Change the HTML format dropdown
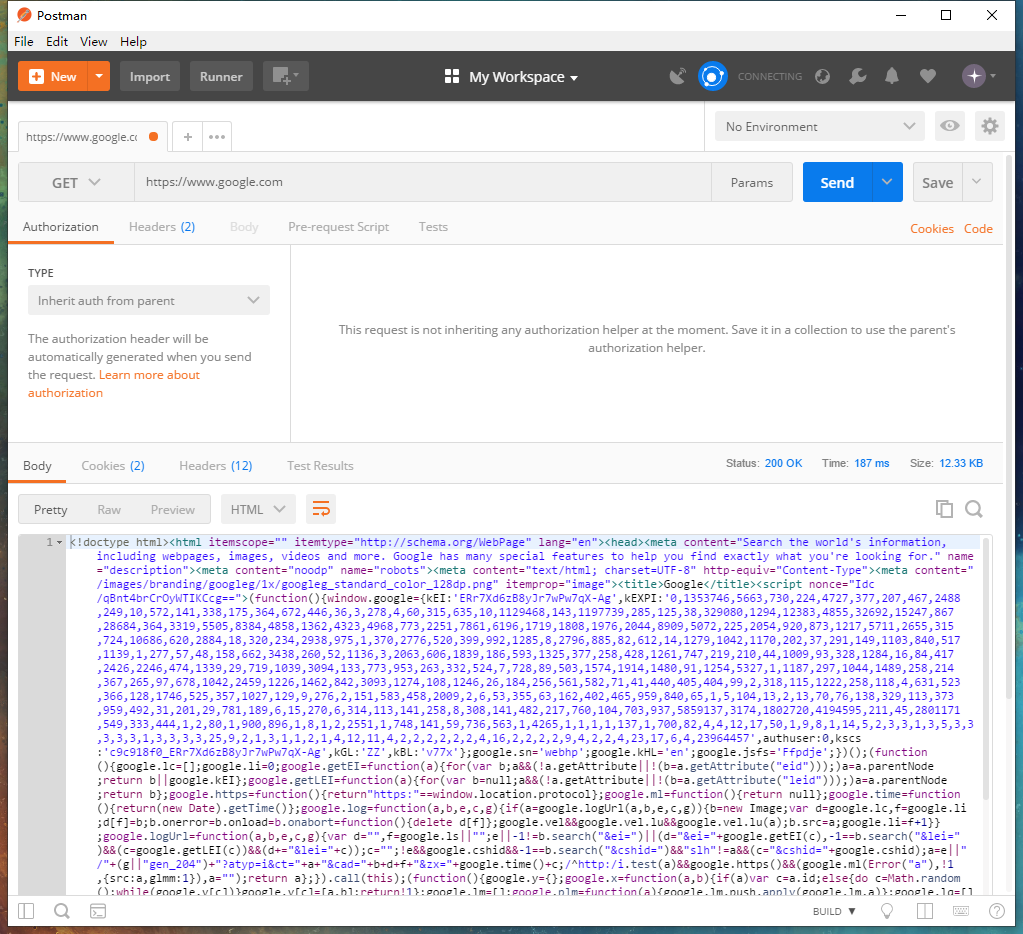The width and height of the screenshot is (1023, 934). 258,509
